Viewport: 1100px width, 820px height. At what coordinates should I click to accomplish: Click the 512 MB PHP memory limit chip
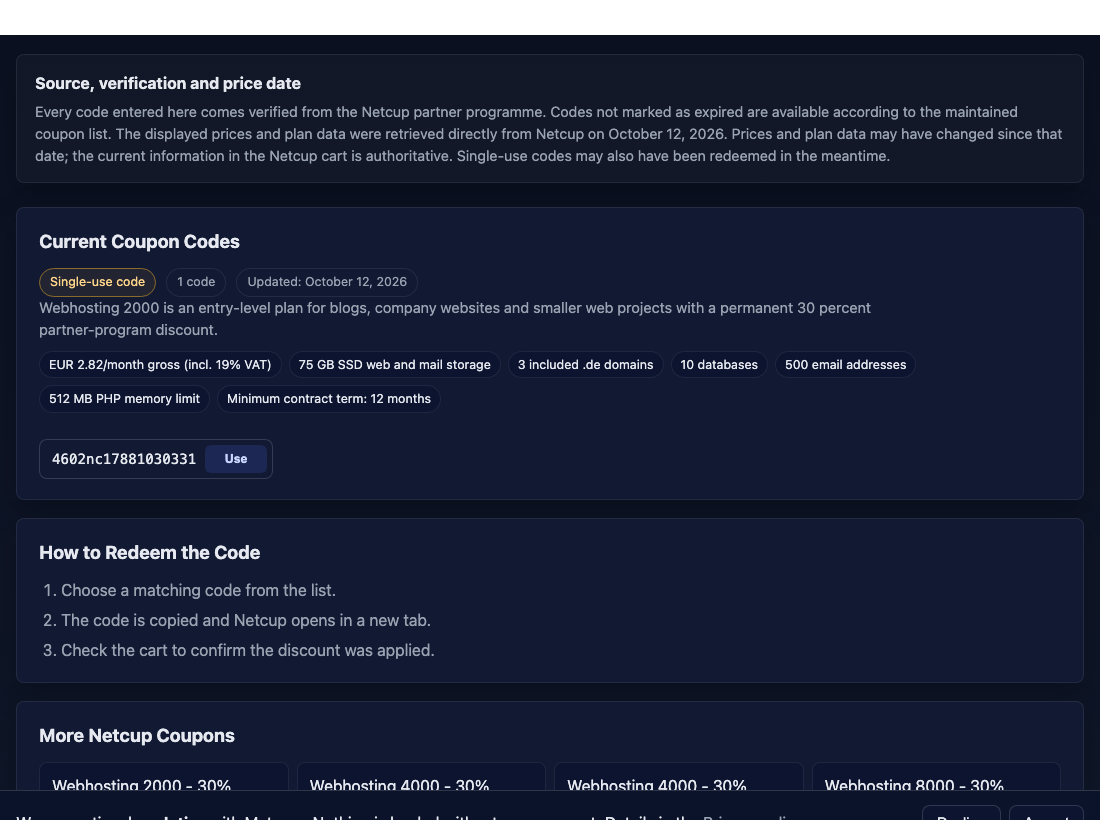pyautogui.click(x=124, y=399)
